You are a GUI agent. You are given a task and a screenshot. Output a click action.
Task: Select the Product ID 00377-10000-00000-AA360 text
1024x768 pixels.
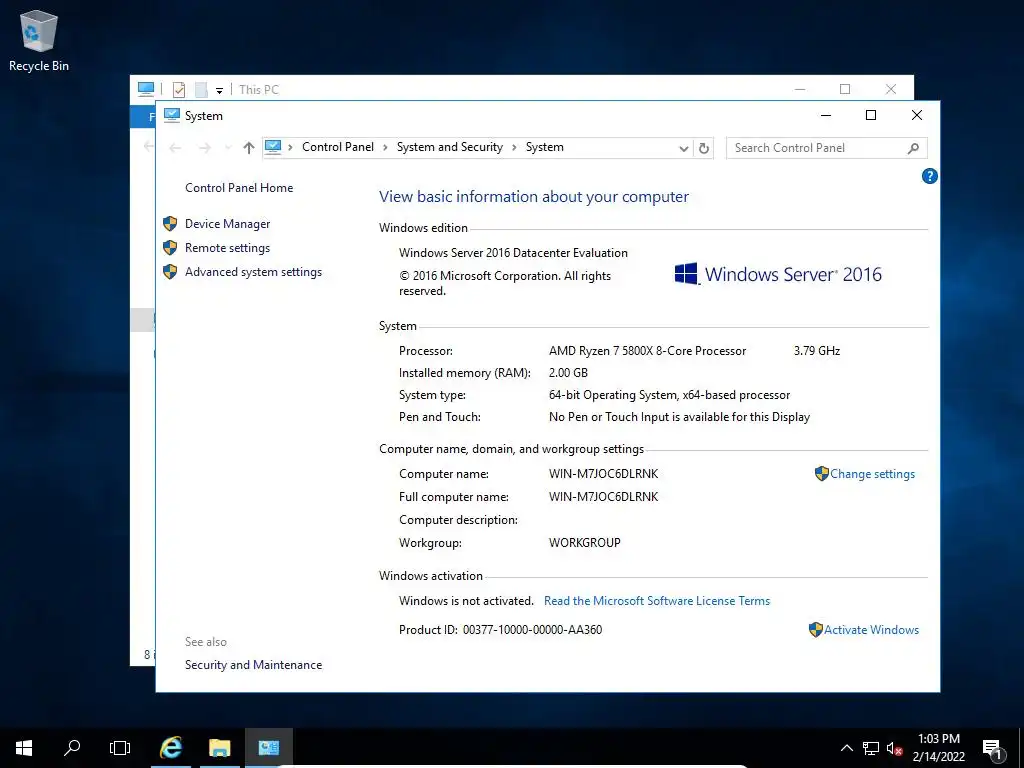tap(532, 630)
